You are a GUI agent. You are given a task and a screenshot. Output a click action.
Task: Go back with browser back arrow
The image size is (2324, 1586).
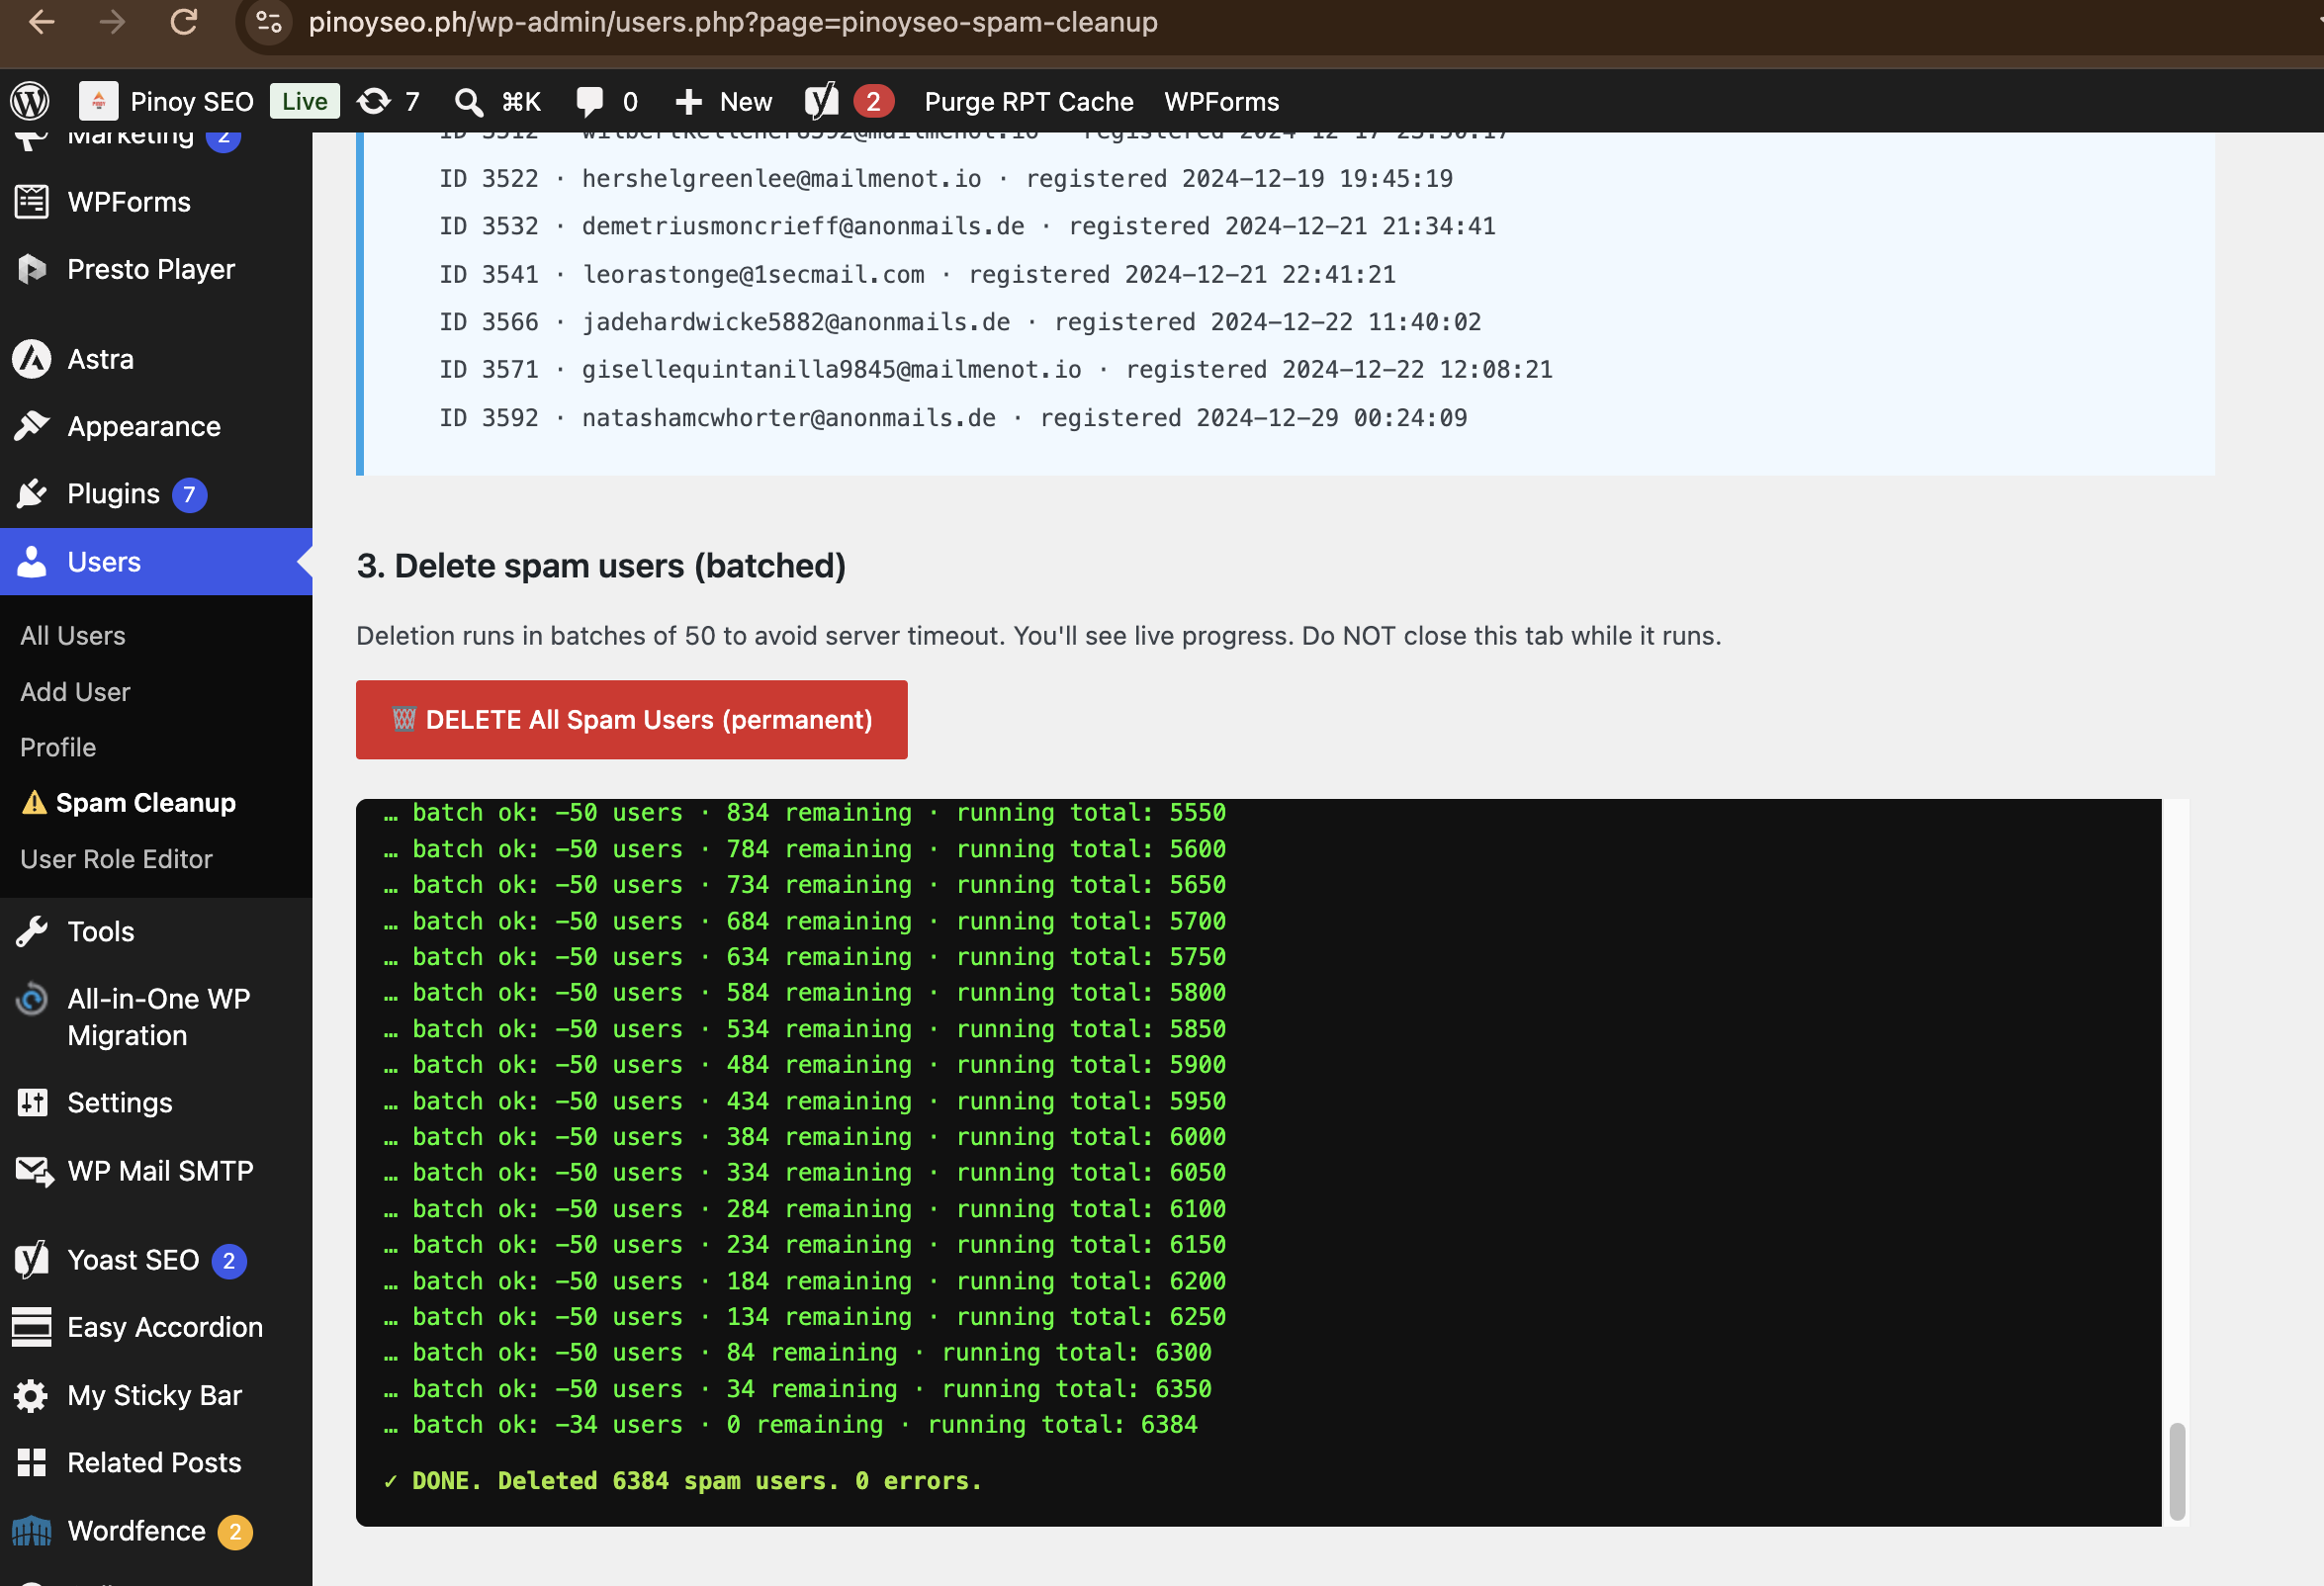41,21
